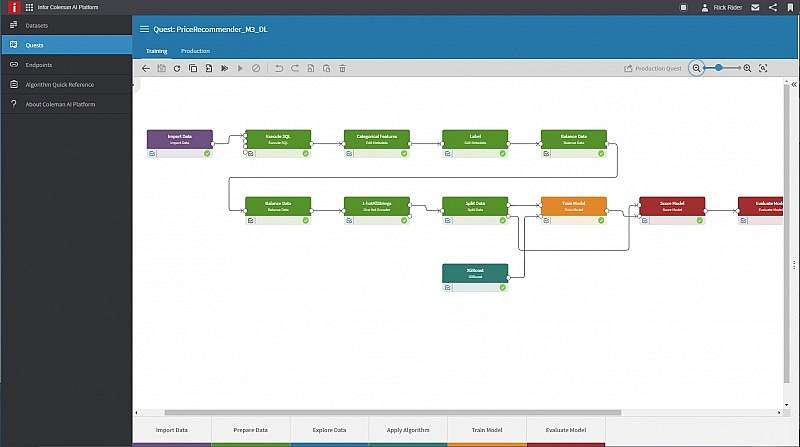Image resolution: width=800 pixels, height=447 pixels.
Task: Open Endpoints in the left sidebar
Action: point(67,65)
